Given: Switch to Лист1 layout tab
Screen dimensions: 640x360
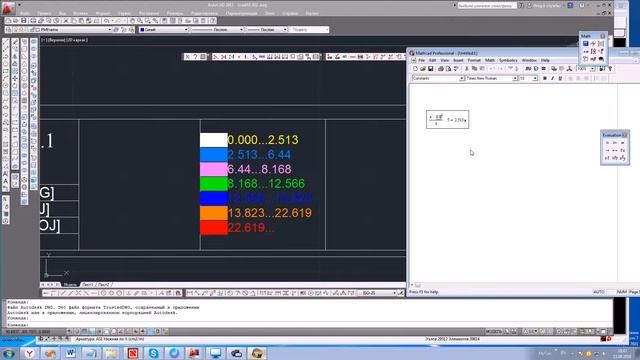Looking at the screenshot, I should [x=88, y=284].
